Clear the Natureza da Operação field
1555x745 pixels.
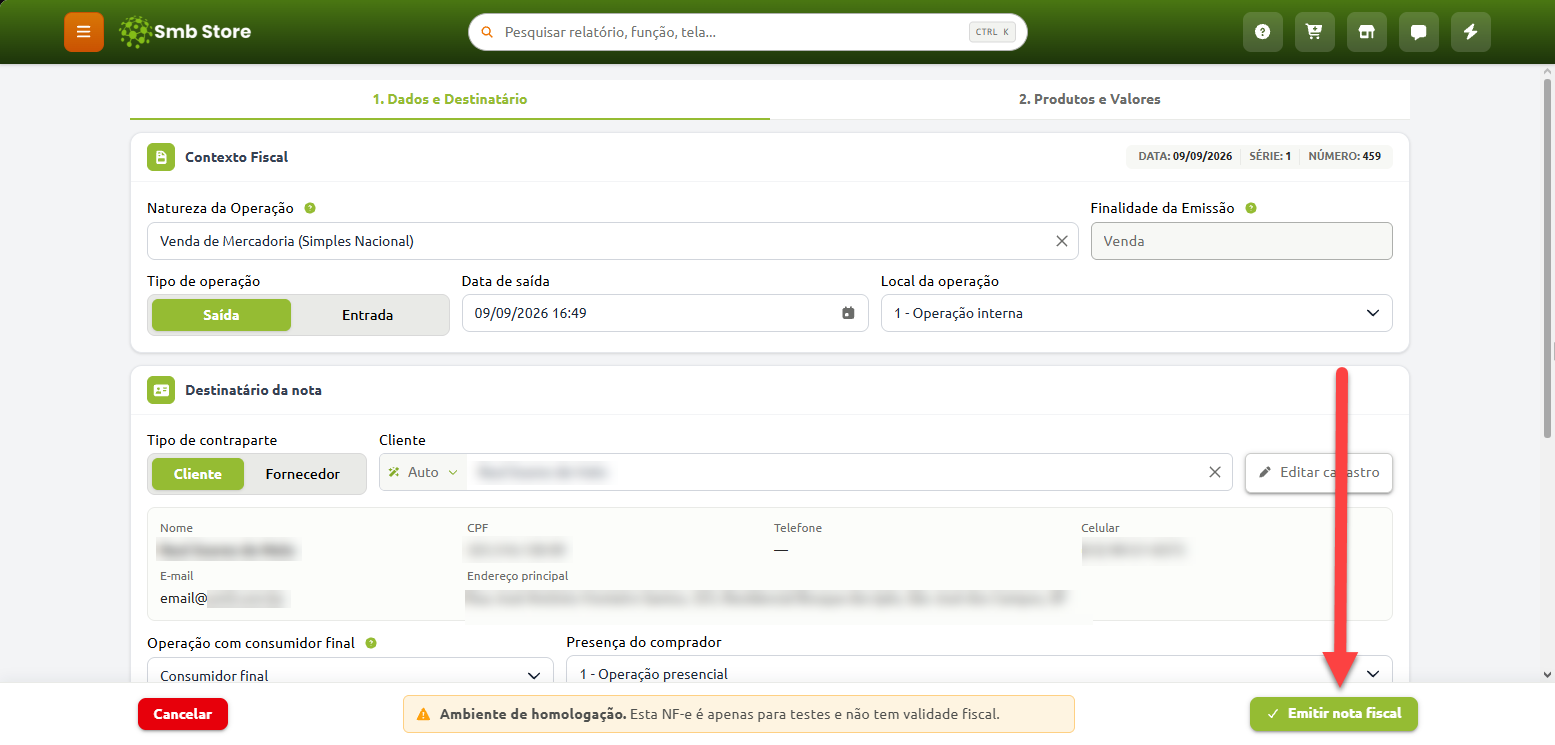tap(1062, 241)
